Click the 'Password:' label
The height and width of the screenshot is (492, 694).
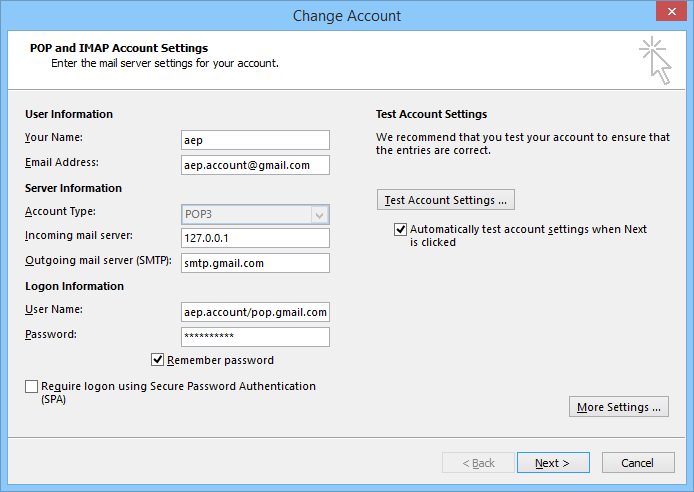tap(50, 334)
